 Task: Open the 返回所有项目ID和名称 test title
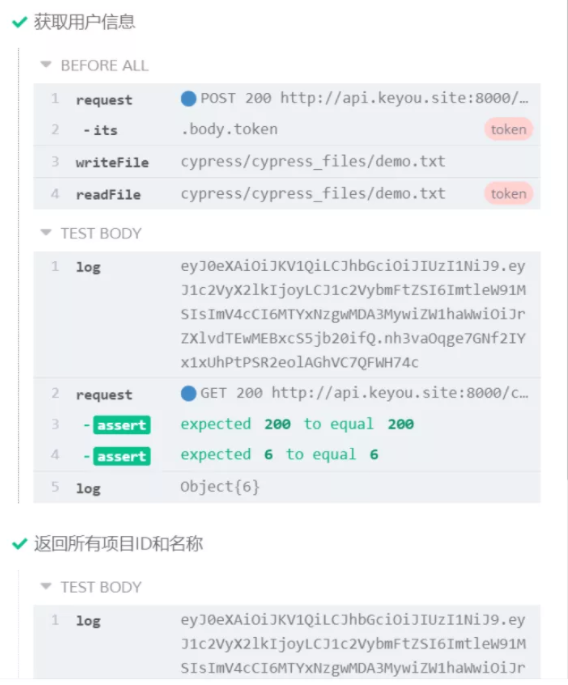[x=118, y=544]
